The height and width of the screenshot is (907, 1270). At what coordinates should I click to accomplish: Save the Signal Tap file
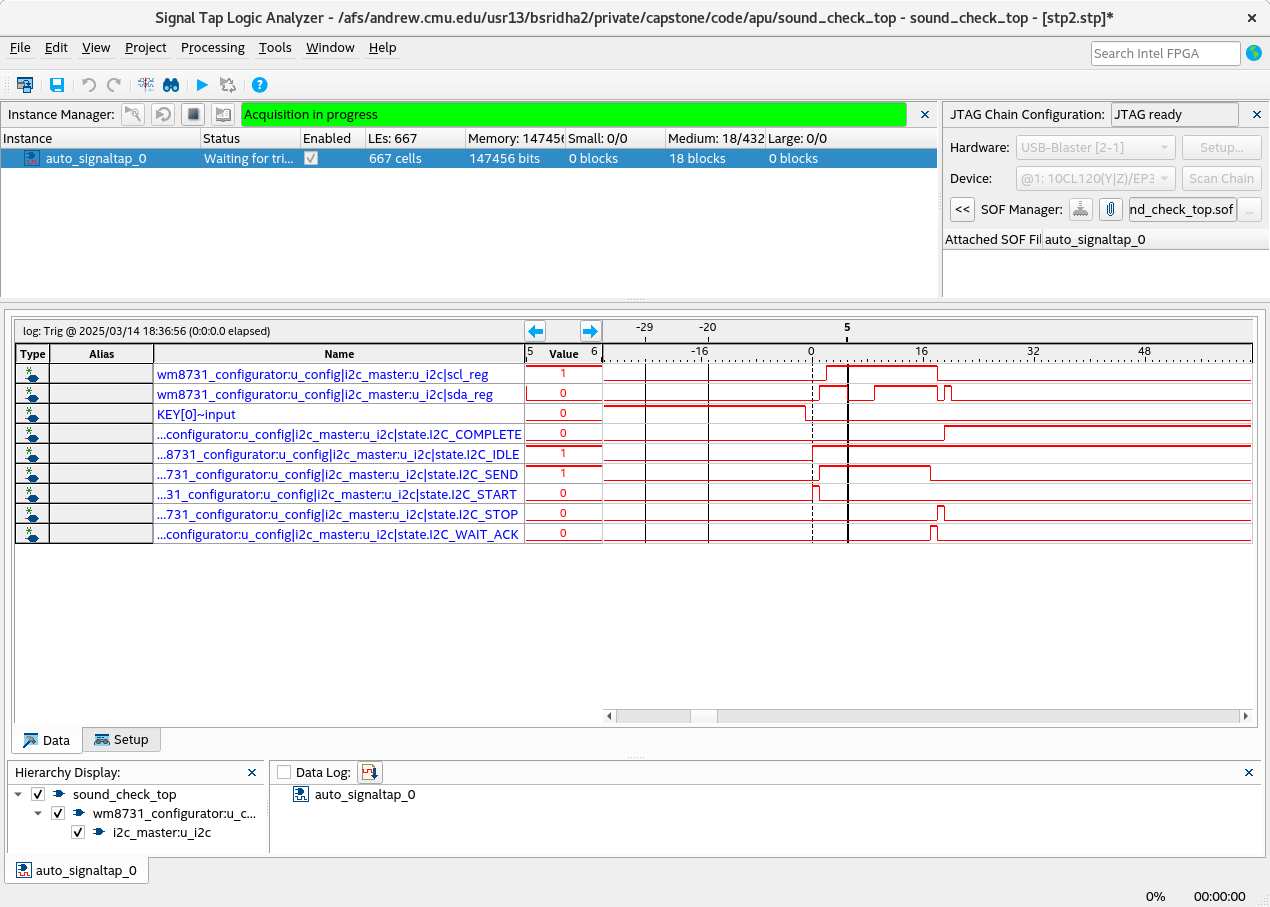(x=57, y=85)
